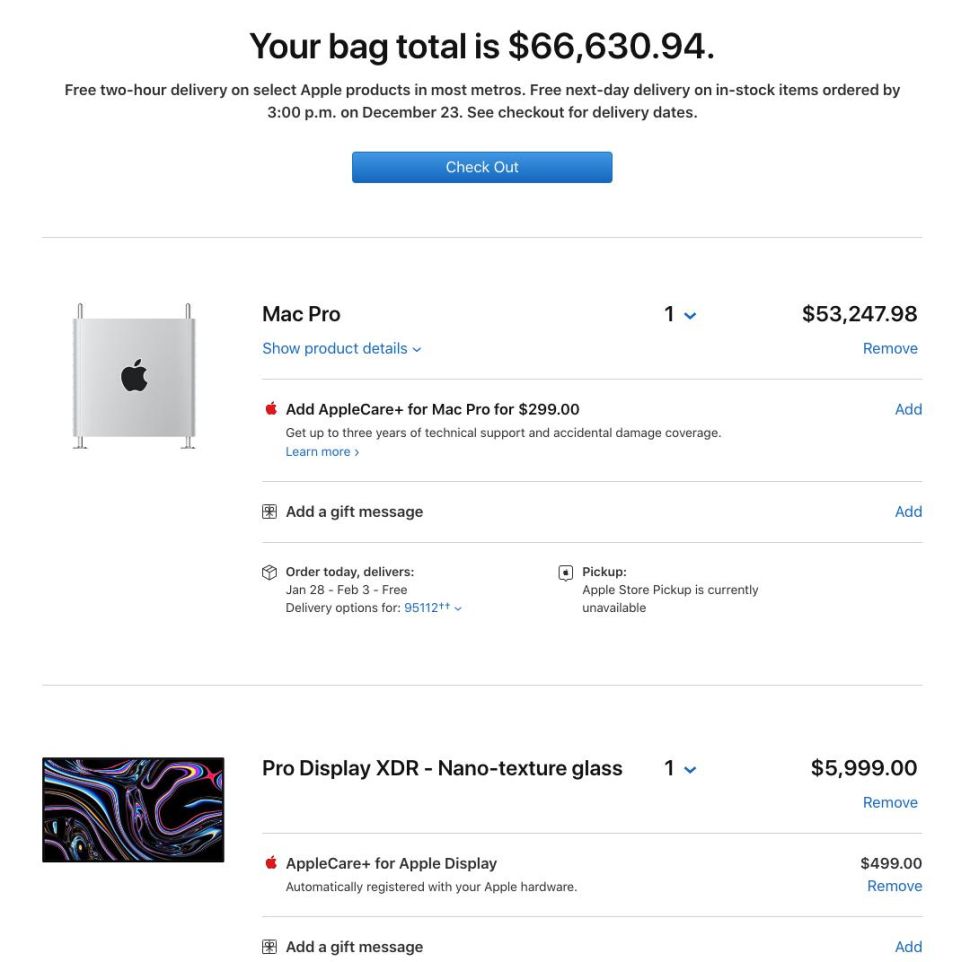Remove AppleCare+ for Apple Display
This screenshot has width=970, height=962.
click(x=895, y=886)
